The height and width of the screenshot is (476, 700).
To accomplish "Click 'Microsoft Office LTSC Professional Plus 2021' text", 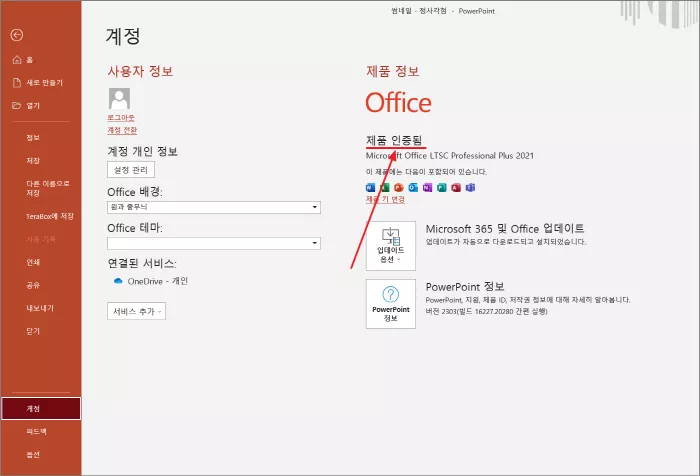I will pyautogui.click(x=450, y=155).
